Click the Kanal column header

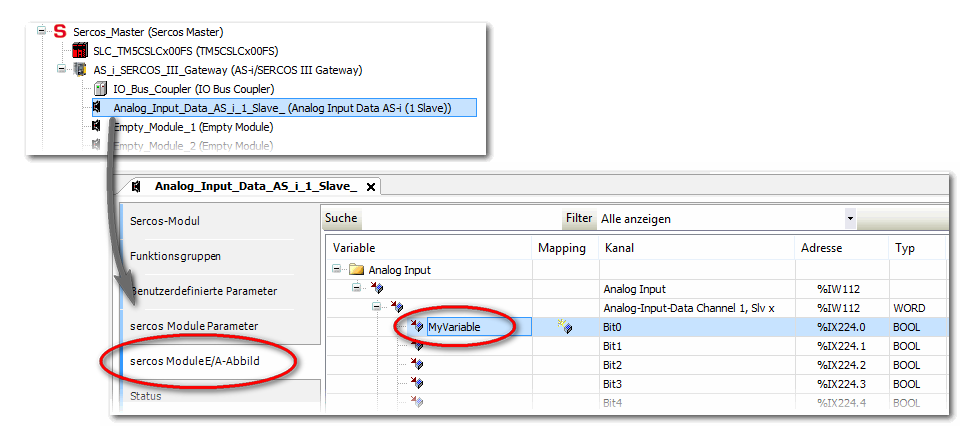(x=696, y=248)
